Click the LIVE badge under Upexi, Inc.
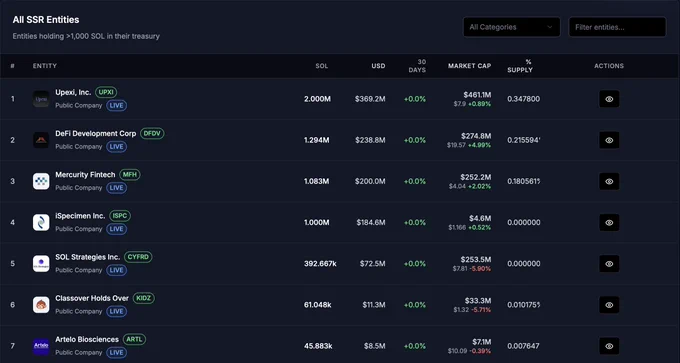The height and width of the screenshot is (363, 680). (x=117, y=105)
